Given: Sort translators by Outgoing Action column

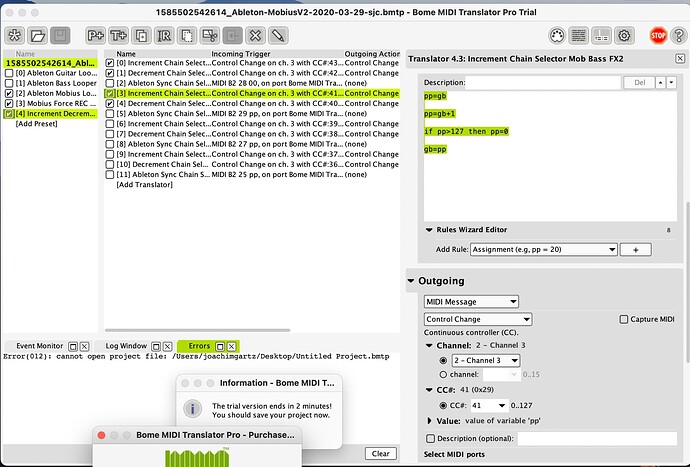Looking at the screenshot, I should (372, 54).
